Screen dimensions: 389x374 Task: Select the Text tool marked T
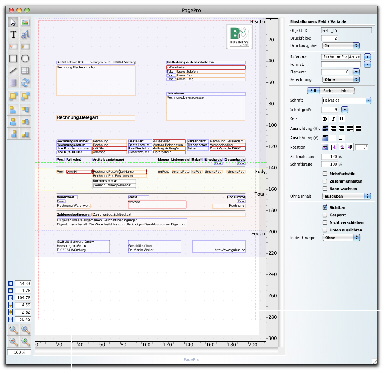coord(13,35)
